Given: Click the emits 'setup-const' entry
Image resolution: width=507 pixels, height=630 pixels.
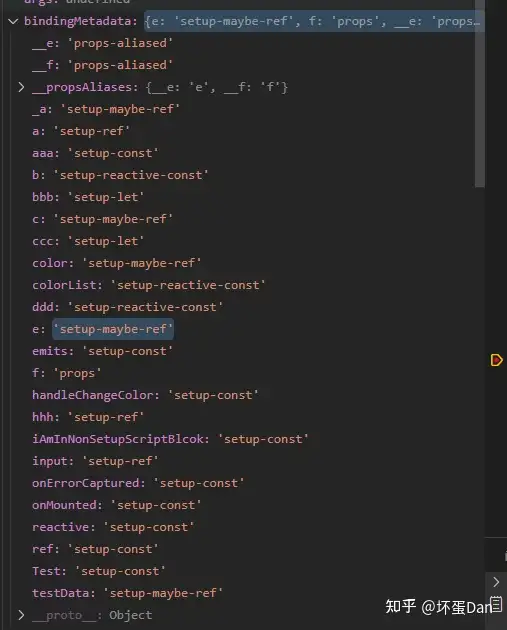Looking at the screenshot, I should (x=102, y=351).
